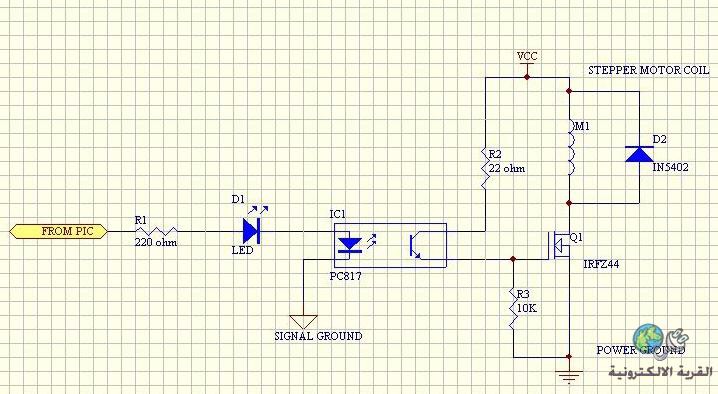Viewport: 718px width, 394px height.
Task: Select the FROM PIC input port
Action: point(59,231)
